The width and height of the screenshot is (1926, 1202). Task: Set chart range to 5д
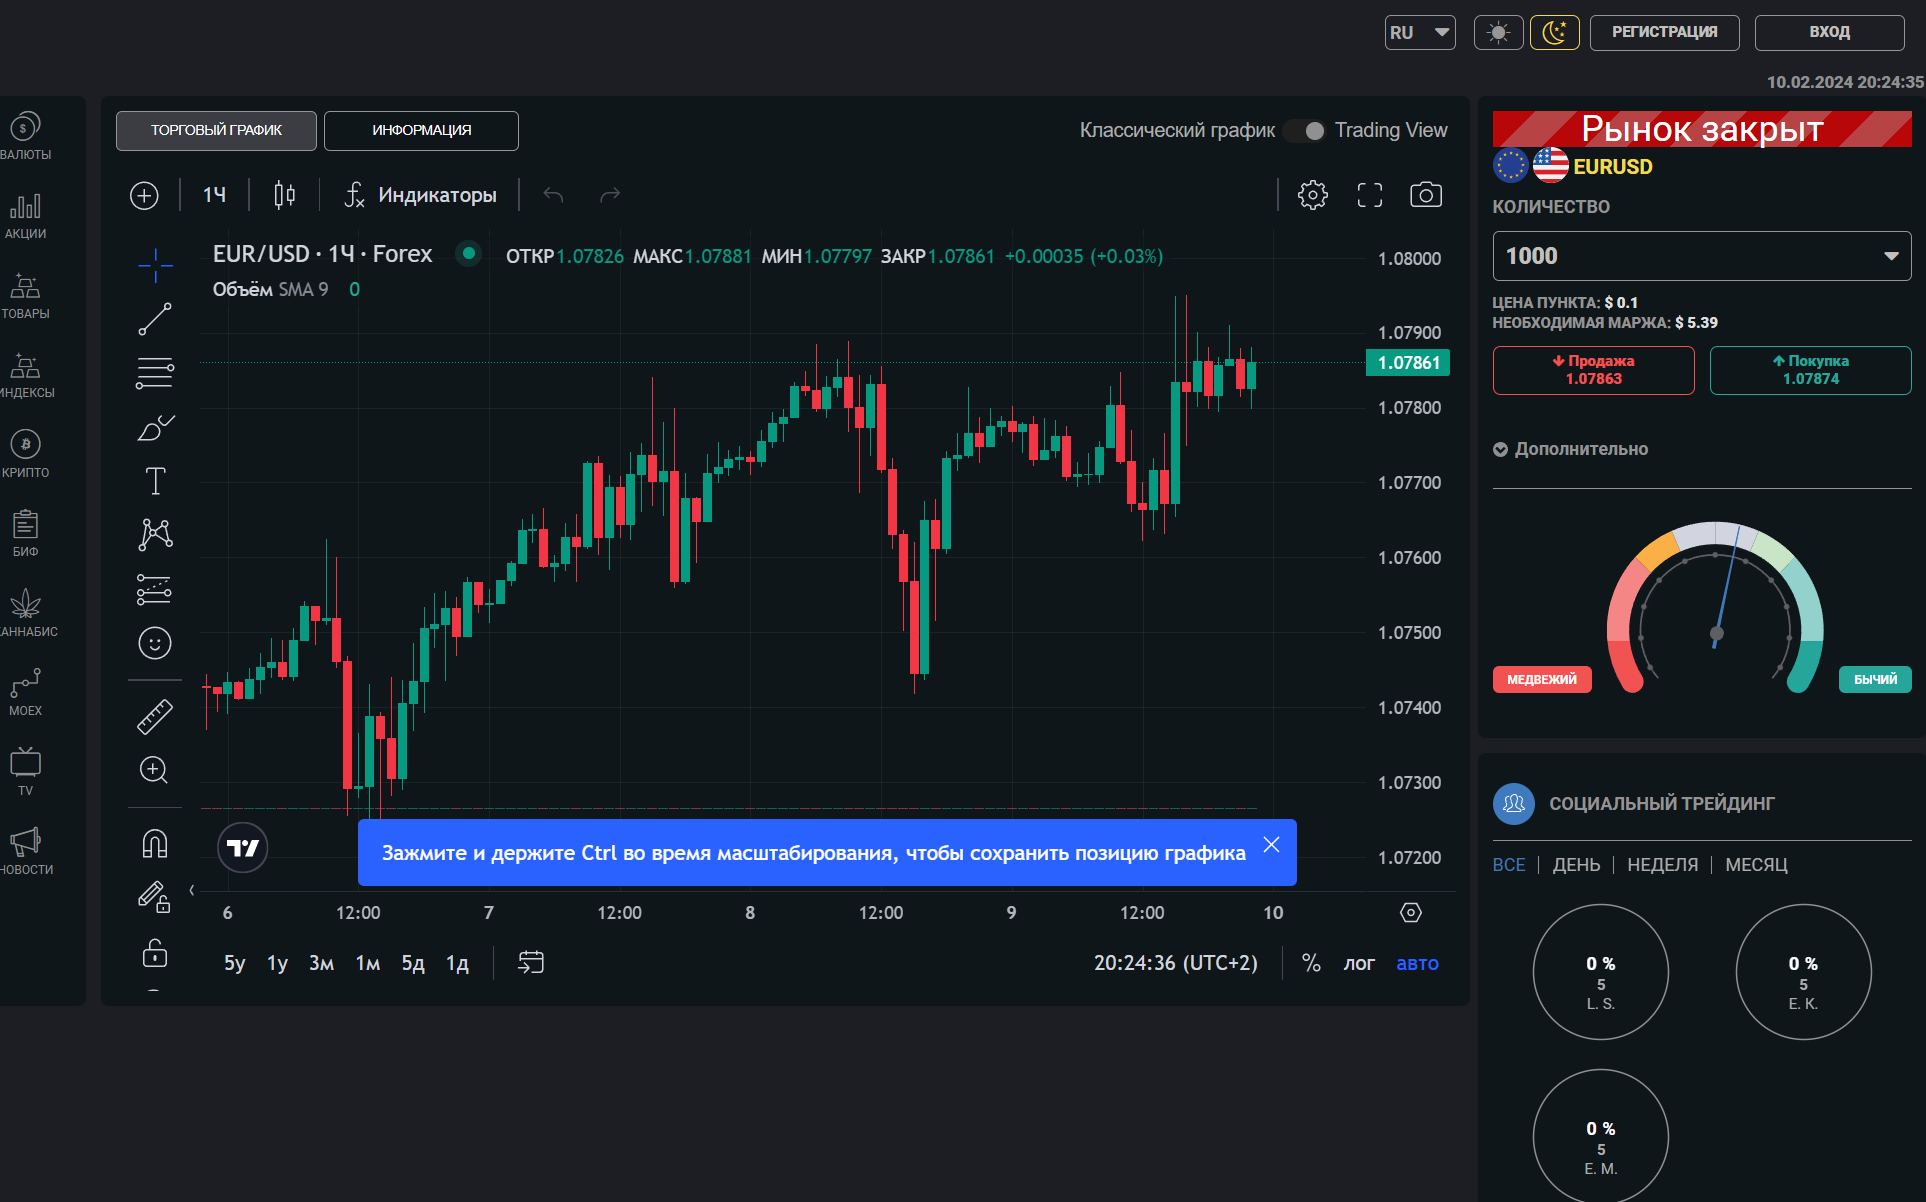(413, 963)
